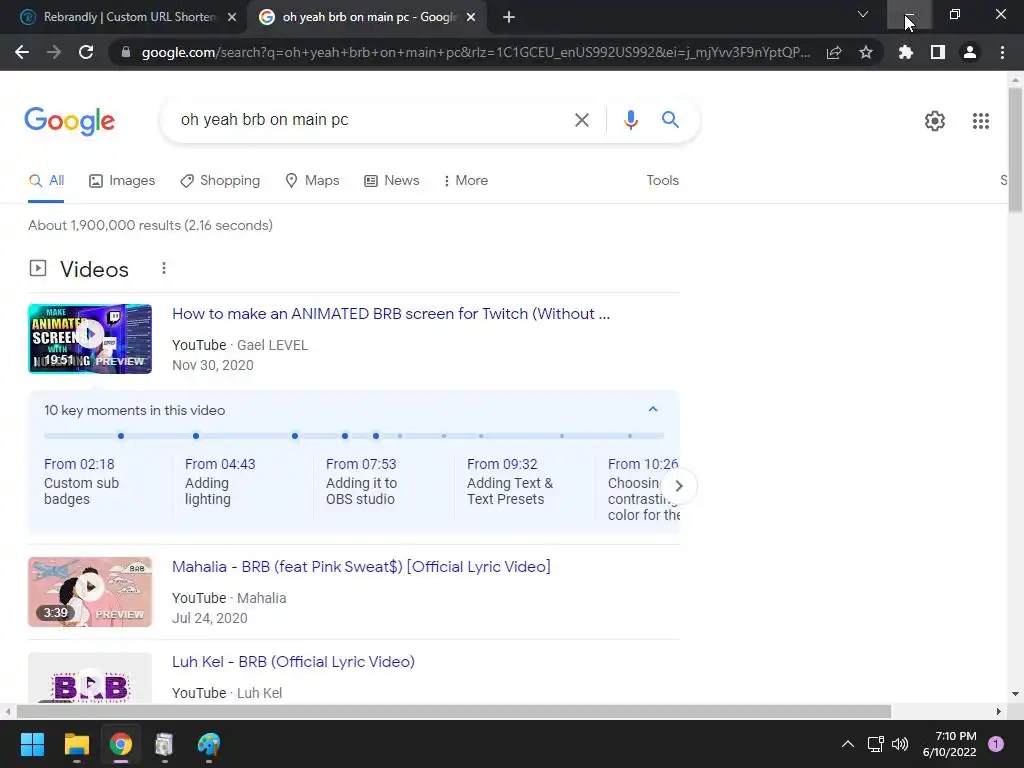Go back to the previous page
Screen dimensions: 1024x768
[22, 52]
